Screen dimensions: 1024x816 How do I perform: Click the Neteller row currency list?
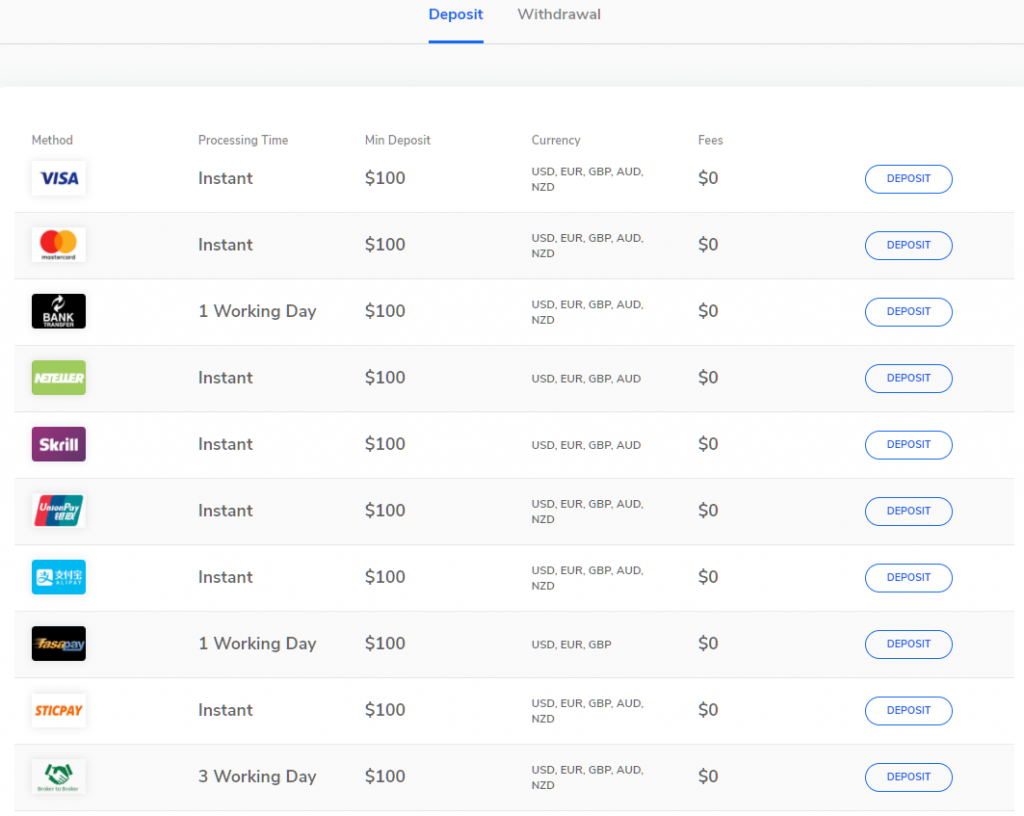(x=586, y=379)
